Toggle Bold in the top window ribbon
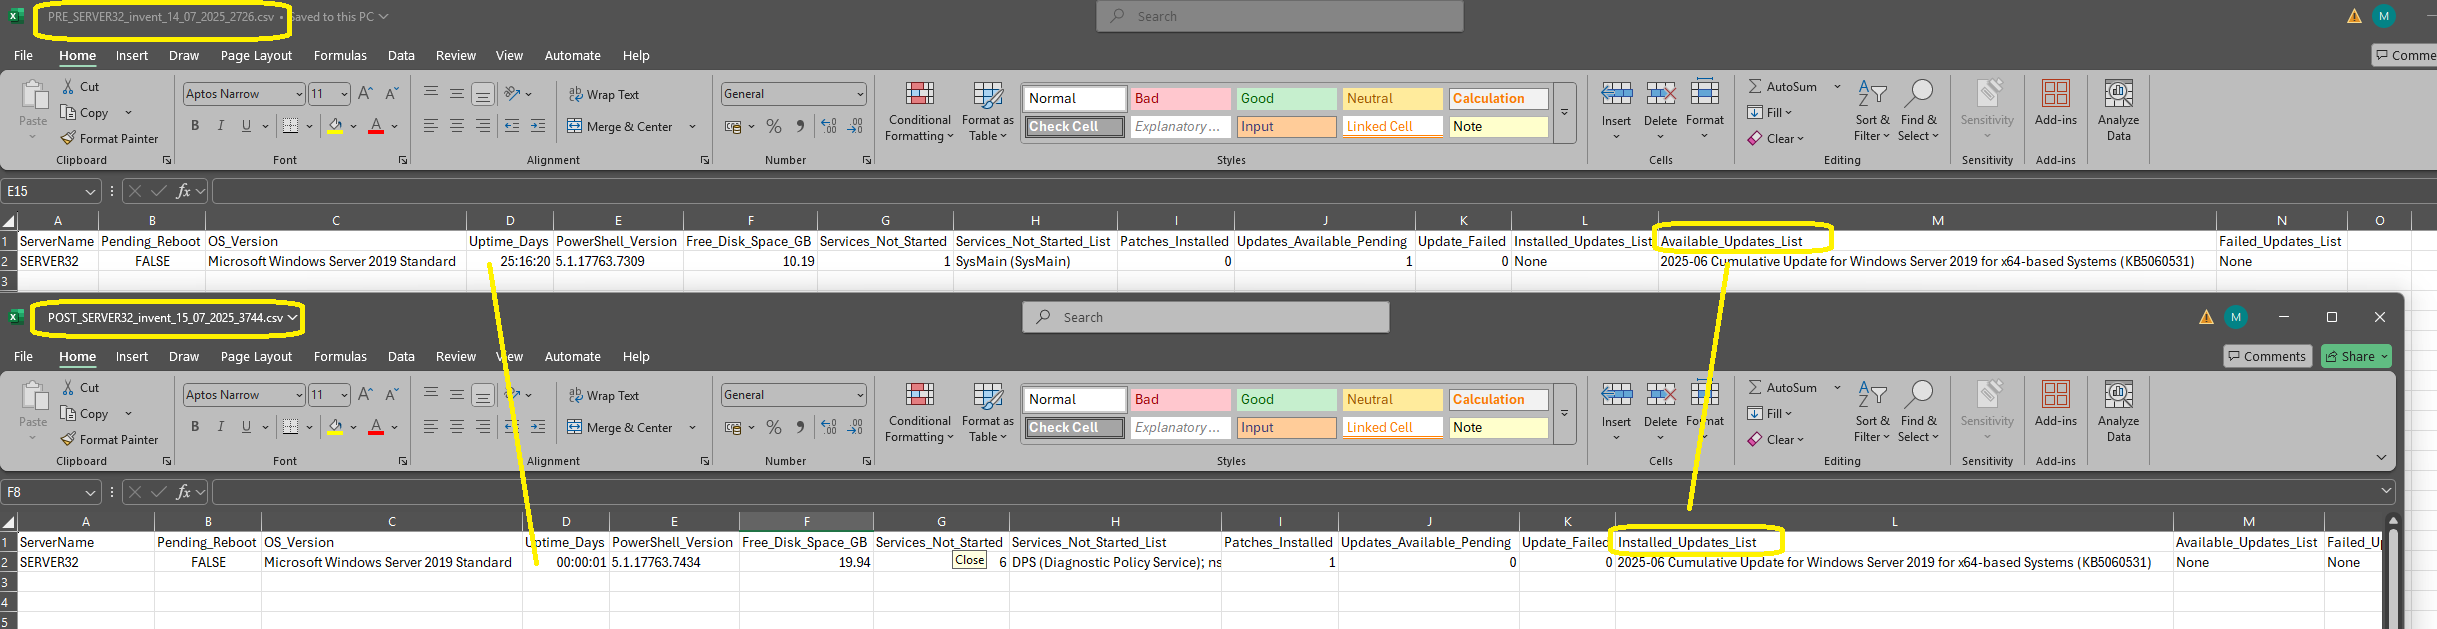The width and height of the screenshot is (2437, 629). 195,126
